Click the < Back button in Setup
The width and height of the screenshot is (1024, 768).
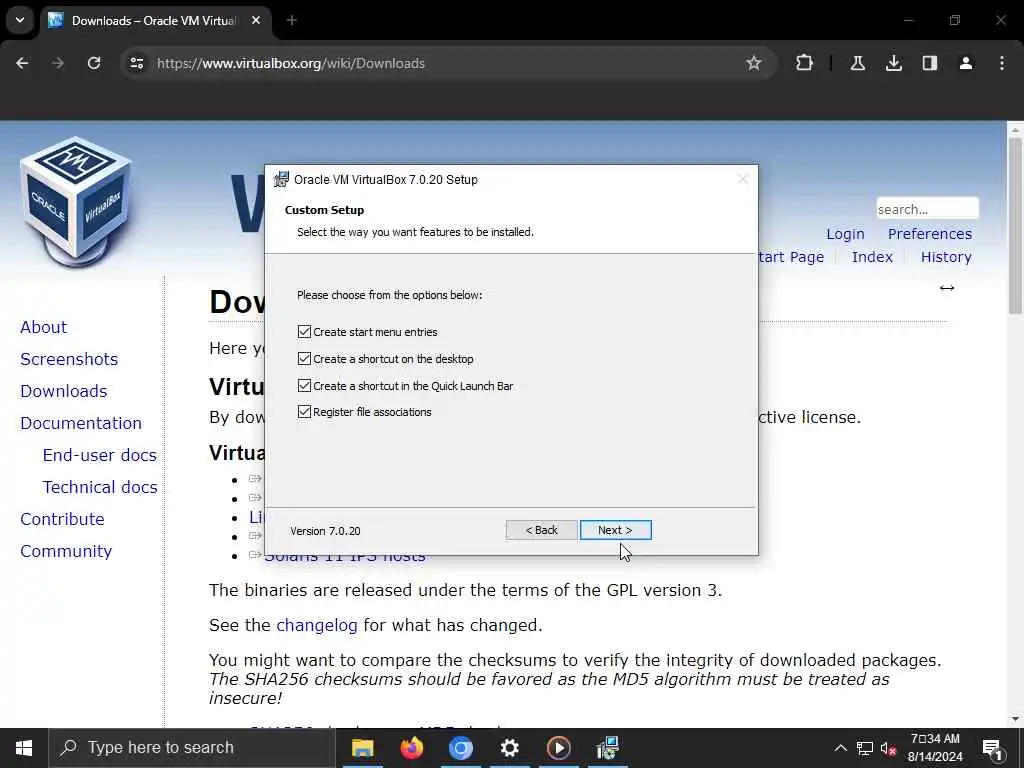pos(541,530)
